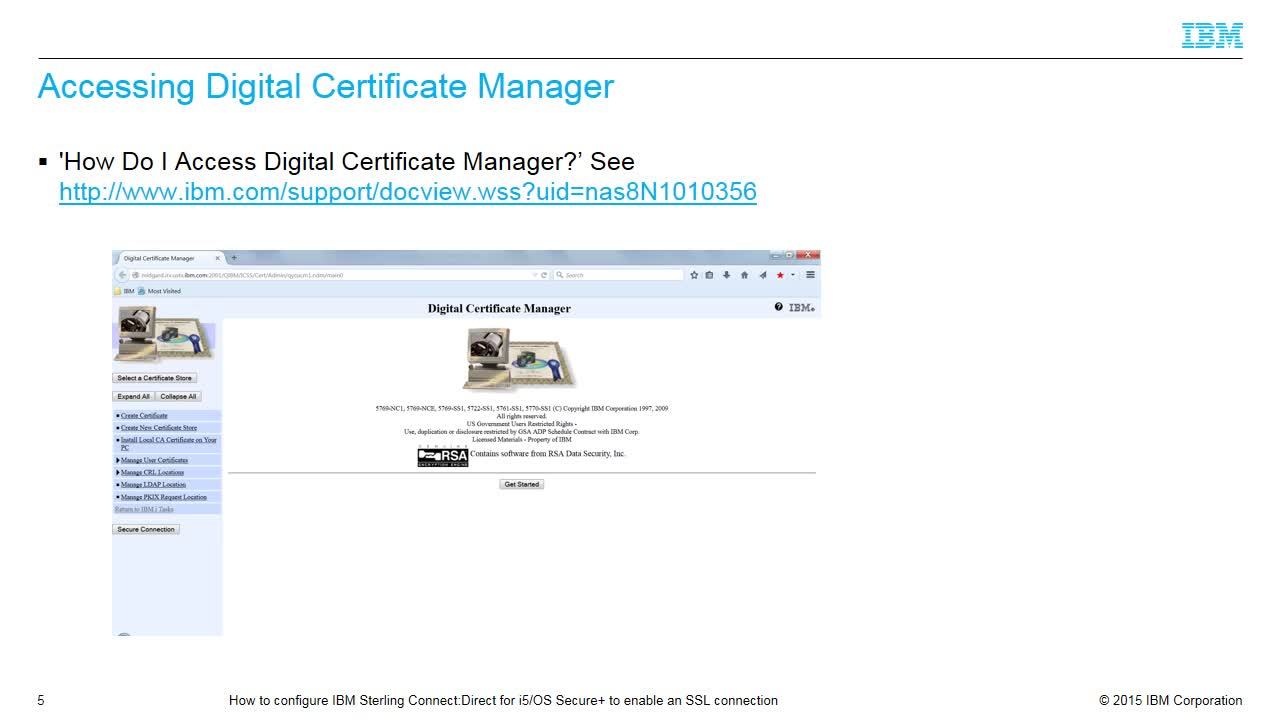Screen dimensions: 1280x720
Task: Click the Digital Certificate Manager page heading
Action: tap(499, 308)
